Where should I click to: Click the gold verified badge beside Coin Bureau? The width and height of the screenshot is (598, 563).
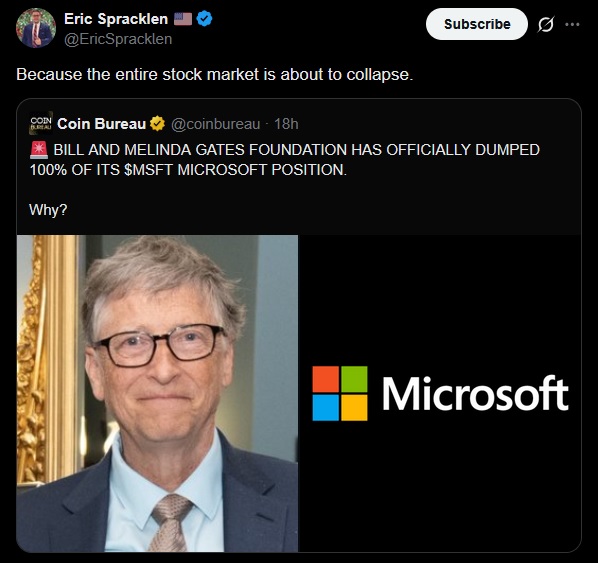pyautogui.click(x=157, y=124)
